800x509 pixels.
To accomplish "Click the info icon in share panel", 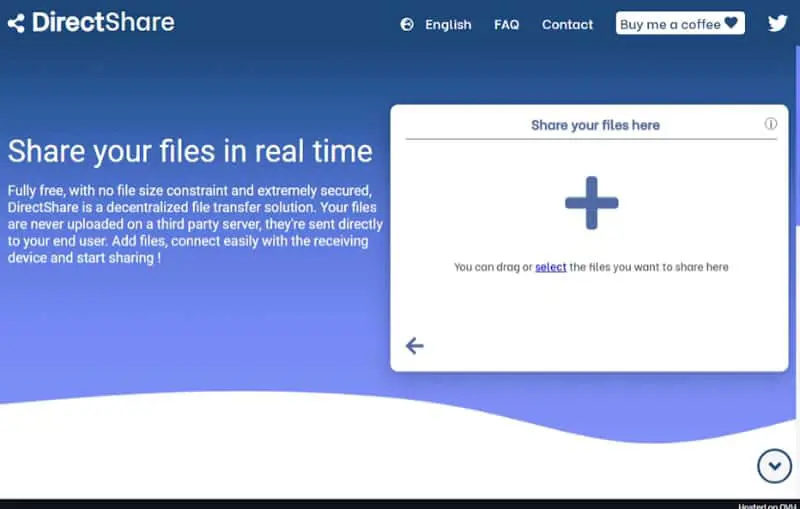I will 770,124.
